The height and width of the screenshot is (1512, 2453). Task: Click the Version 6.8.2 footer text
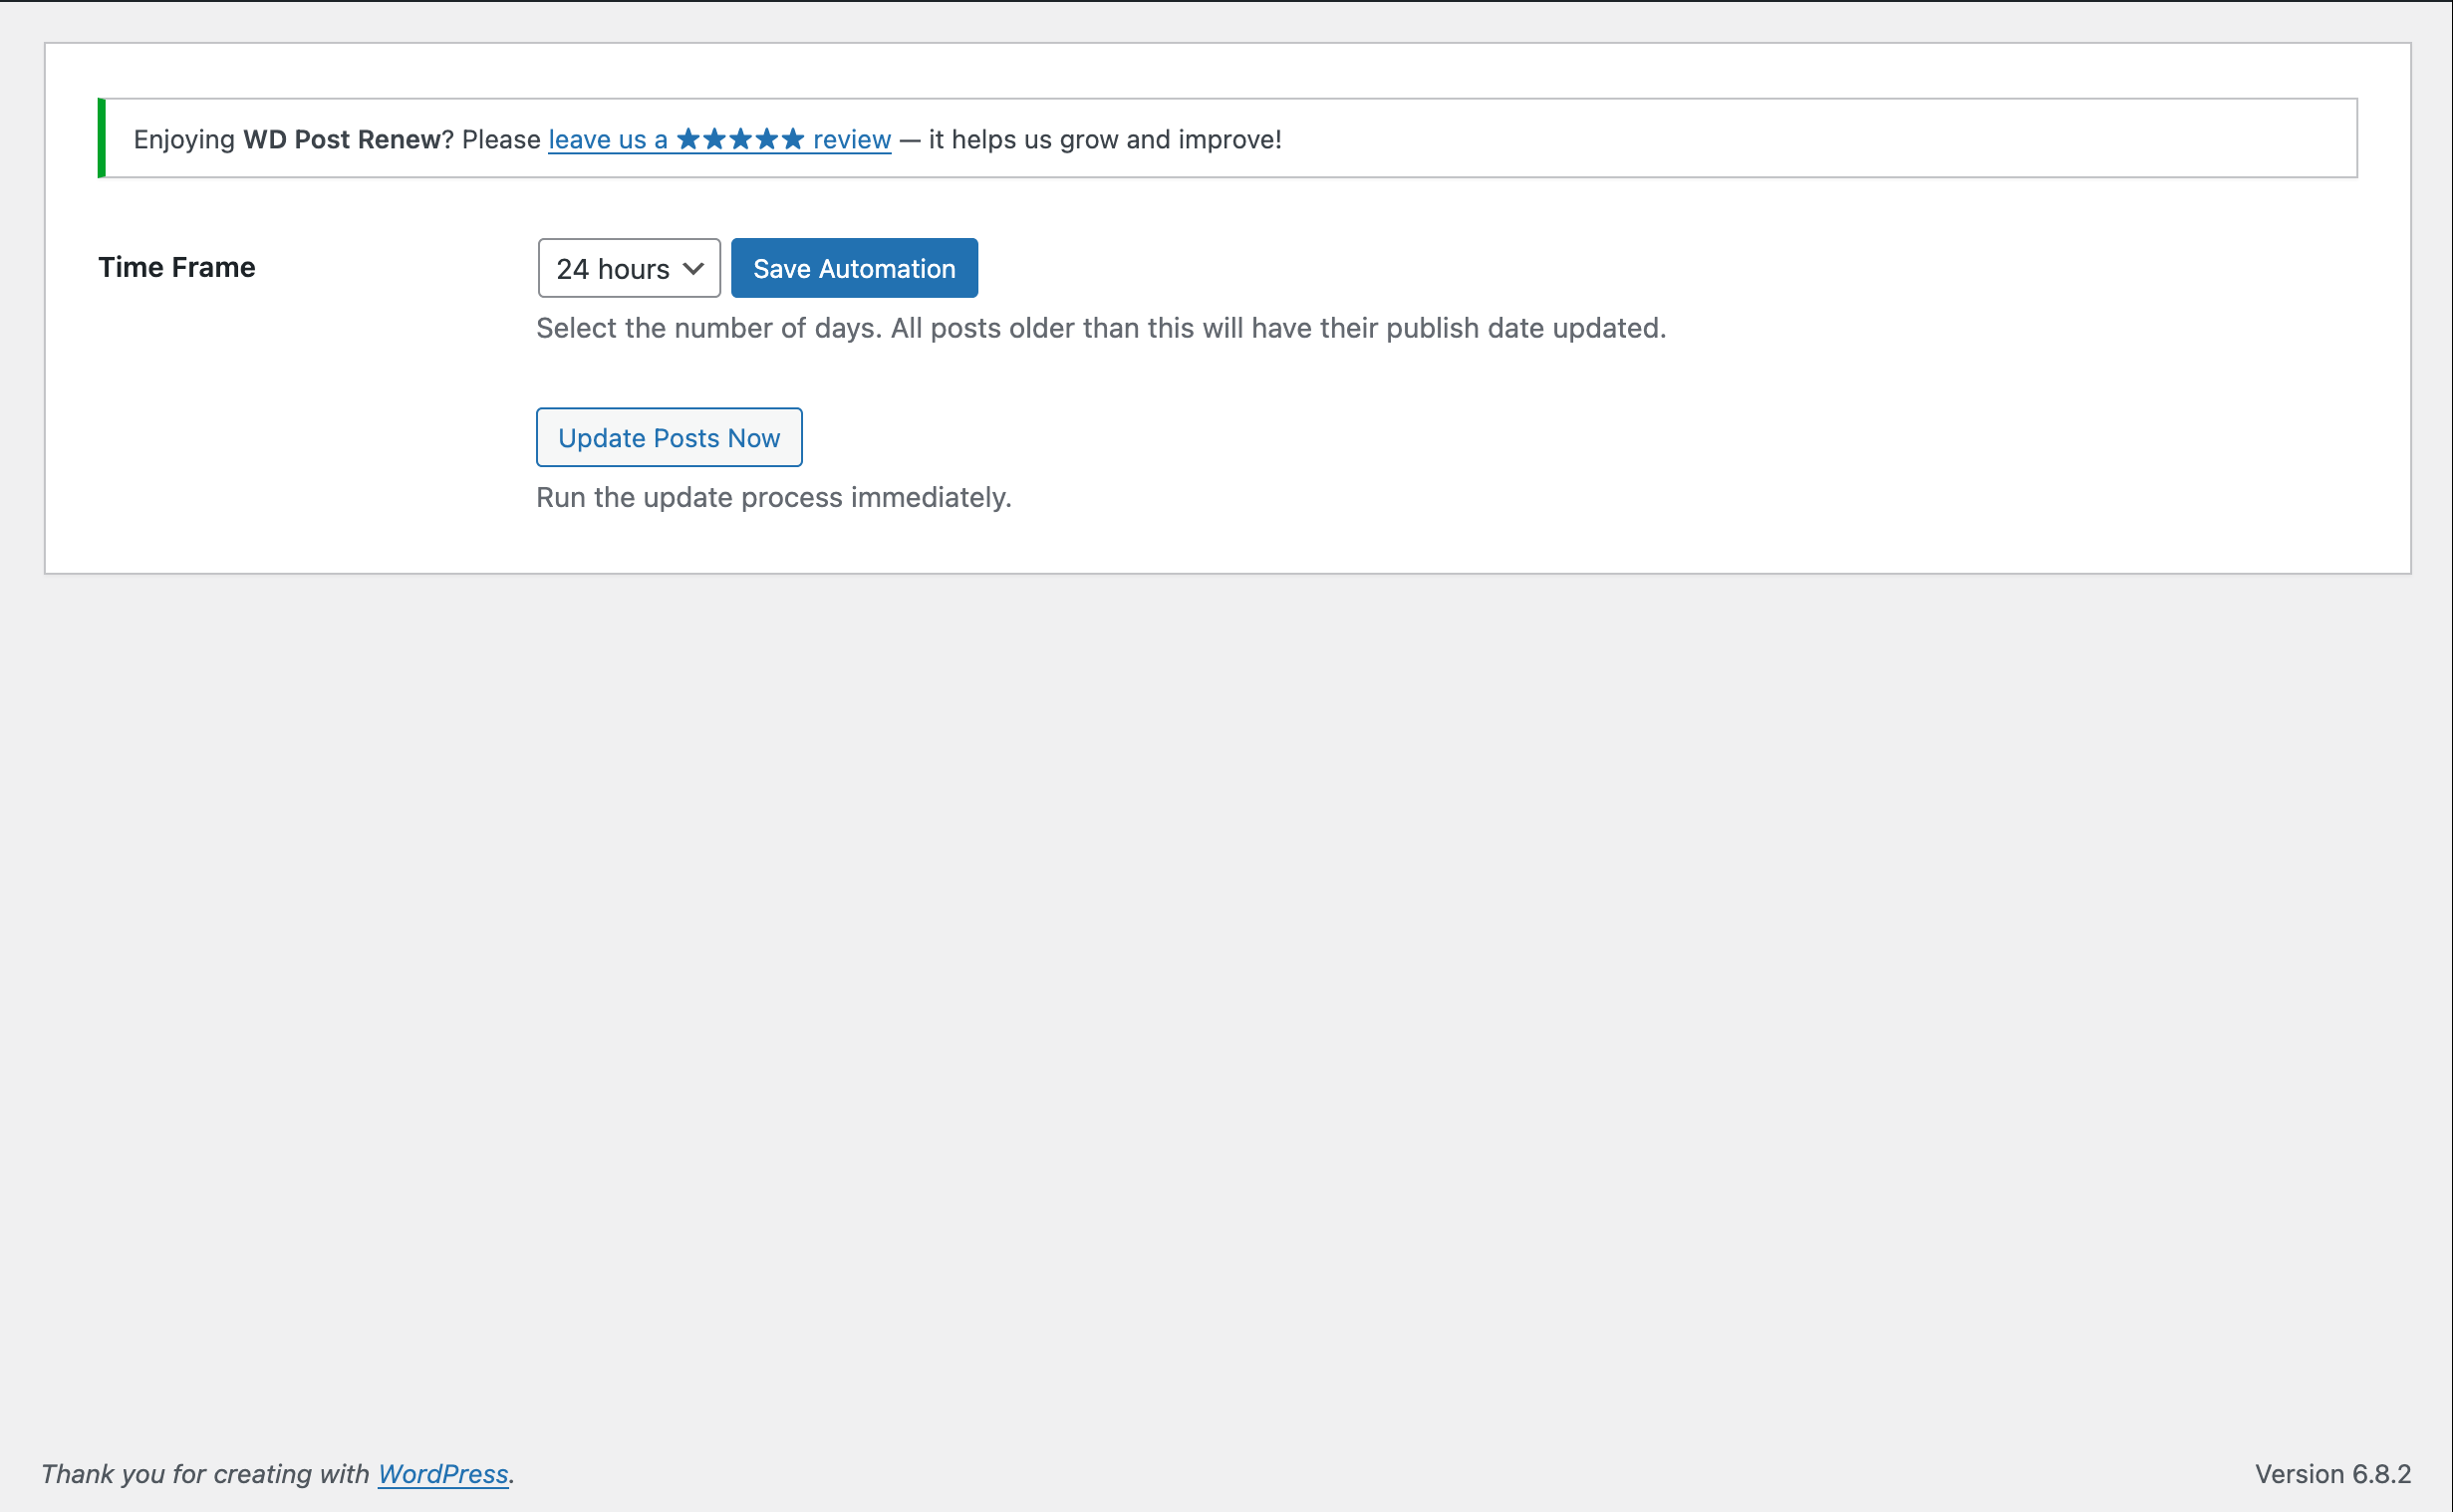pyautogui.click(x=2332, y=1474)
